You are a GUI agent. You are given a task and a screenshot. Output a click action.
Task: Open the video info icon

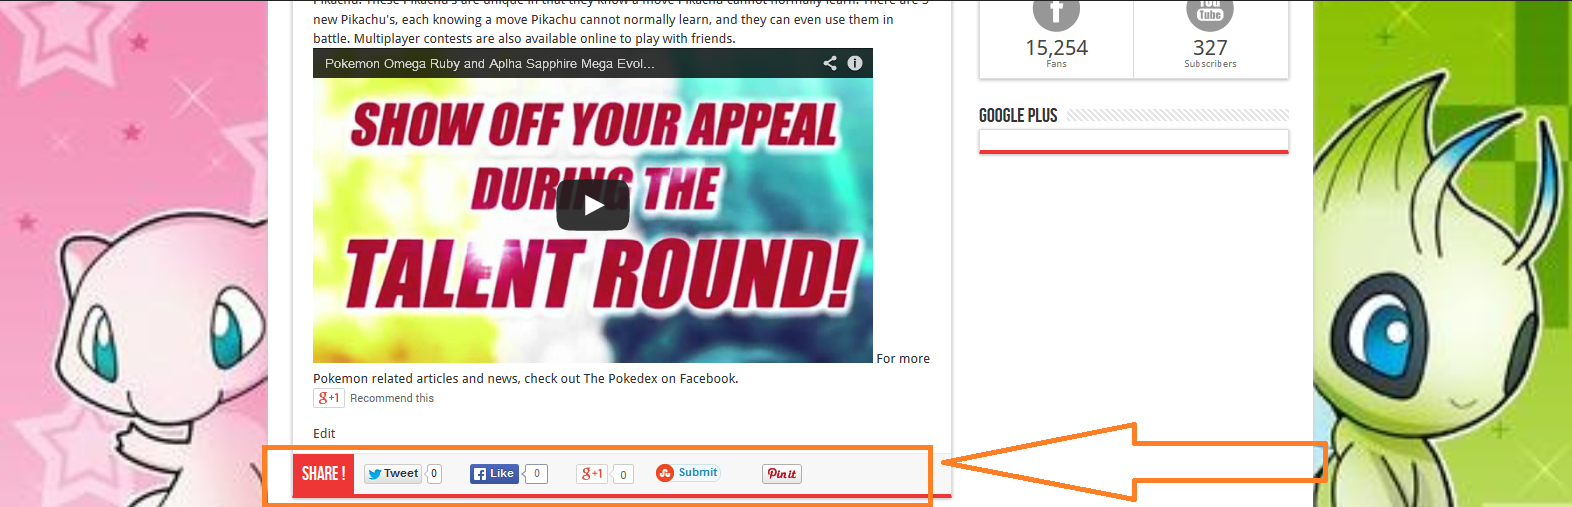(855, 63)
